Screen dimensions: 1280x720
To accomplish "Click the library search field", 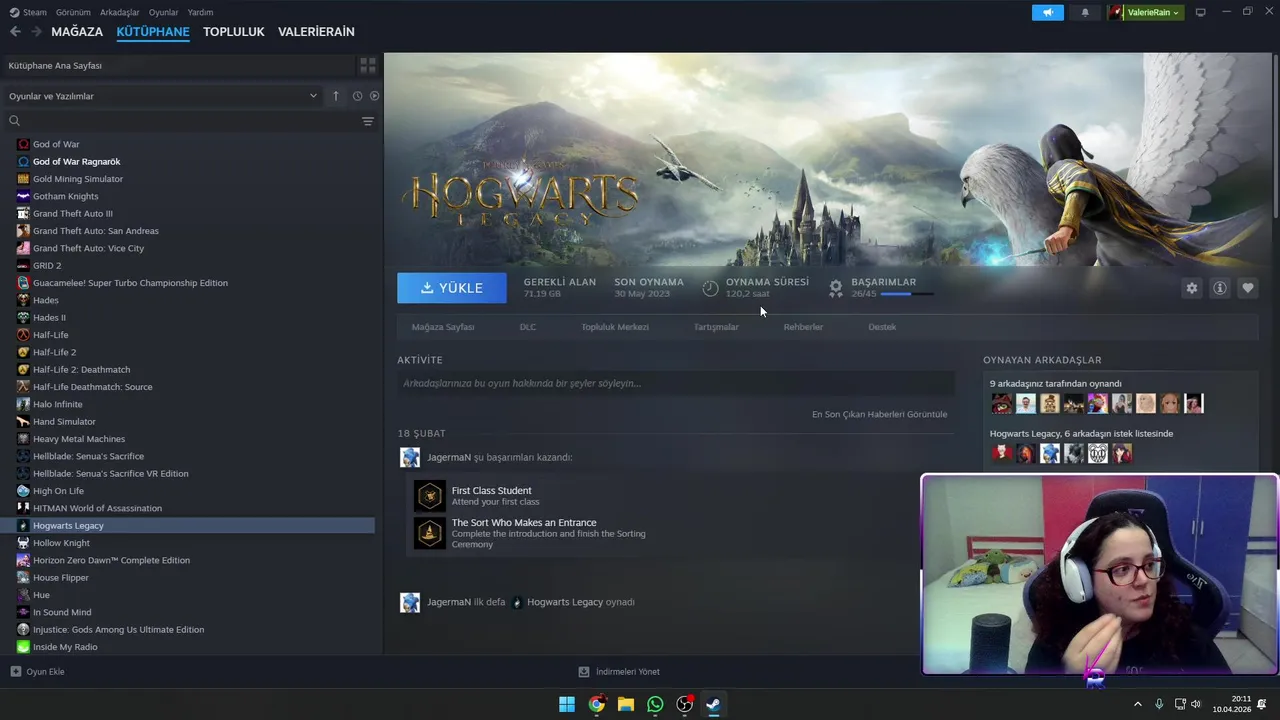I will click(x=180, y=121).
